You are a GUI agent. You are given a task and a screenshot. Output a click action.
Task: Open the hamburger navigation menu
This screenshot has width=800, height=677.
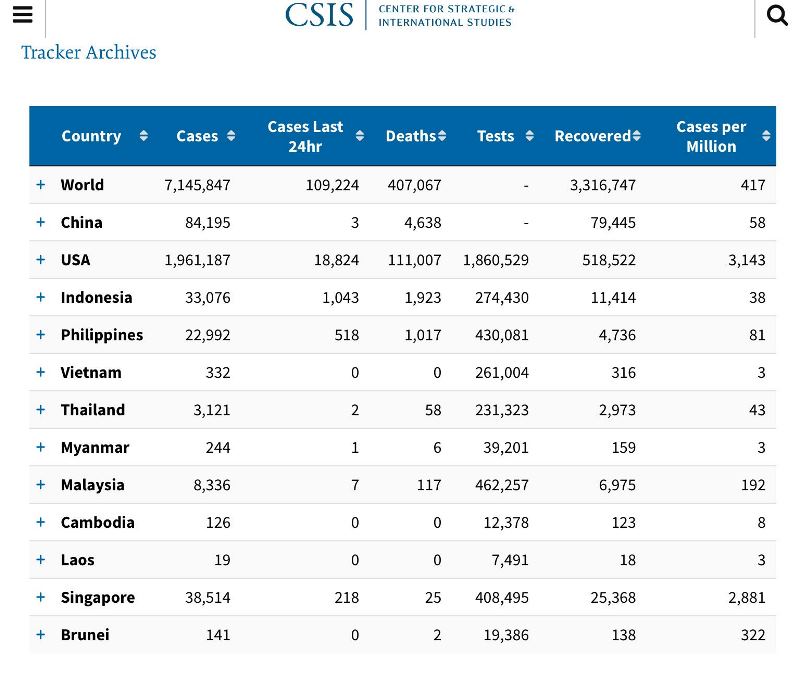[x=22, y=14]
